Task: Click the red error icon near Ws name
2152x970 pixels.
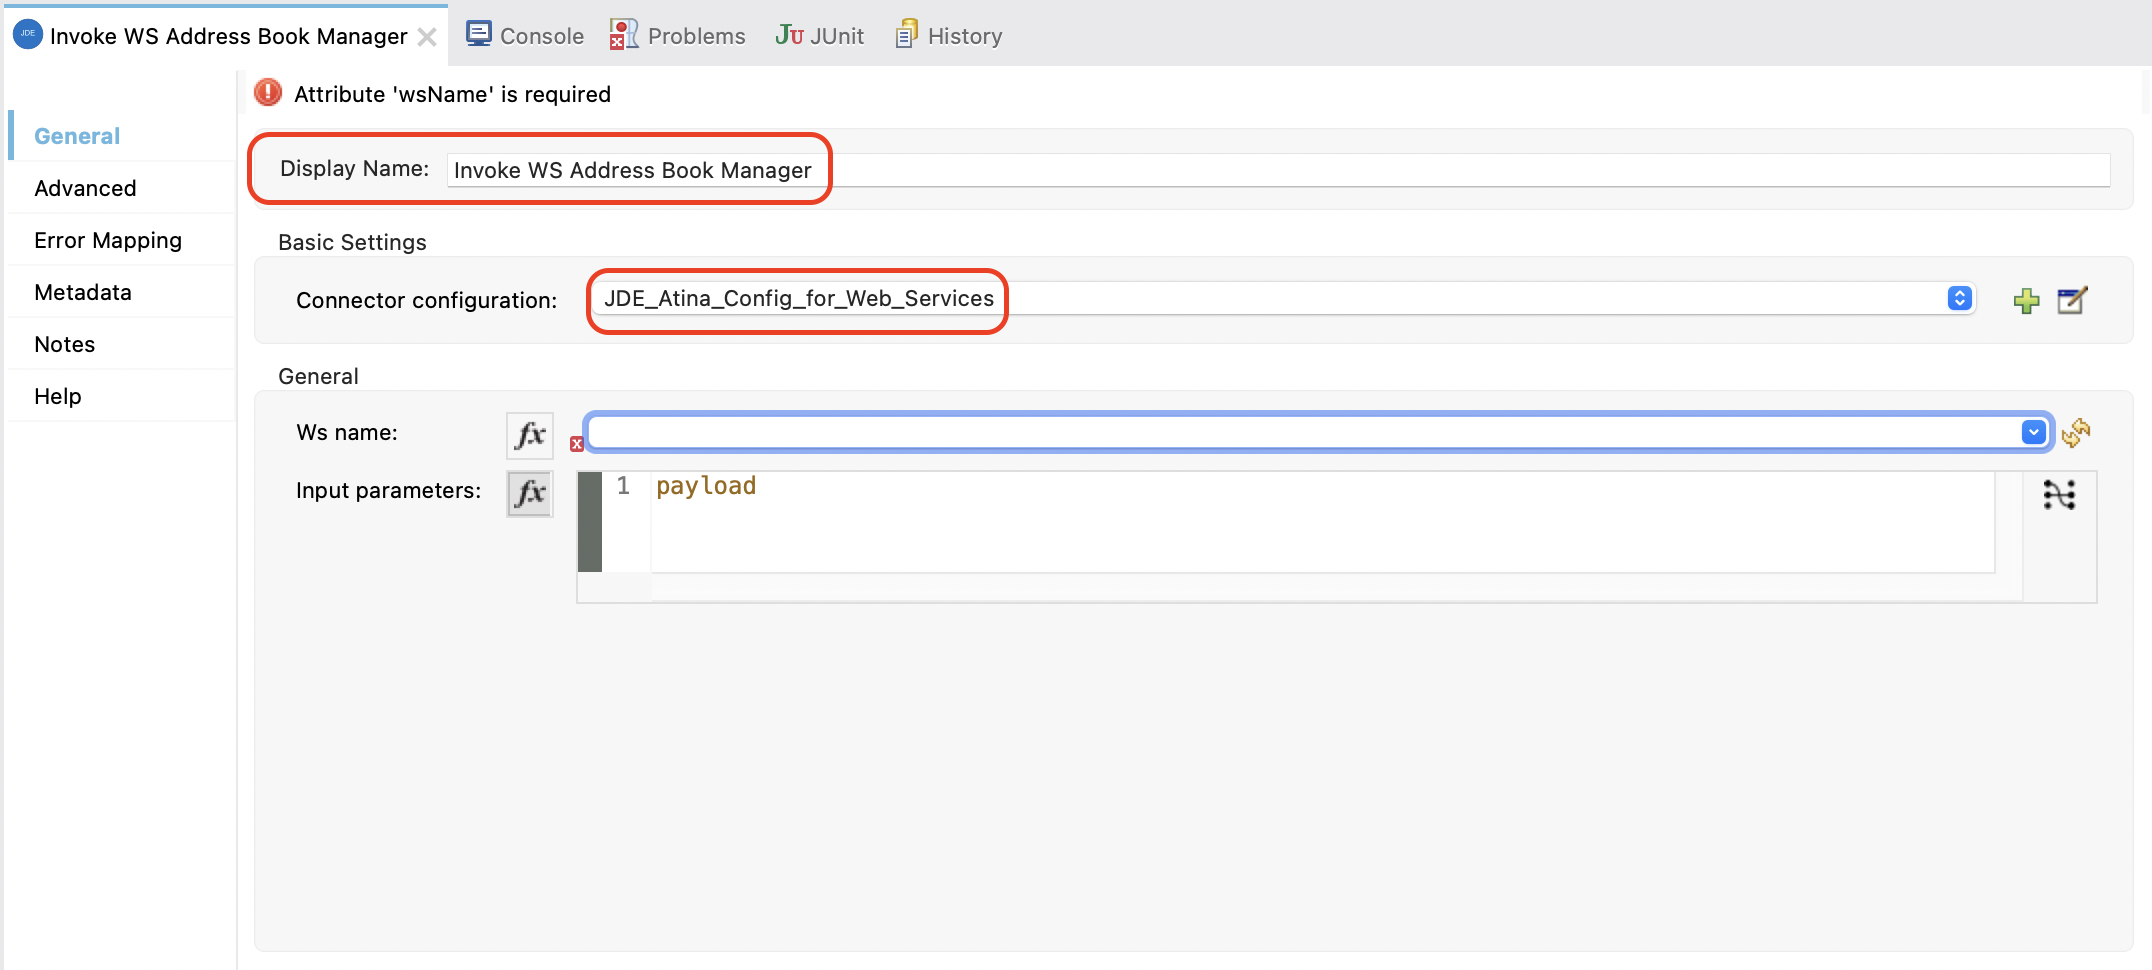Action: pyautogui.click(x=577, y=444)
